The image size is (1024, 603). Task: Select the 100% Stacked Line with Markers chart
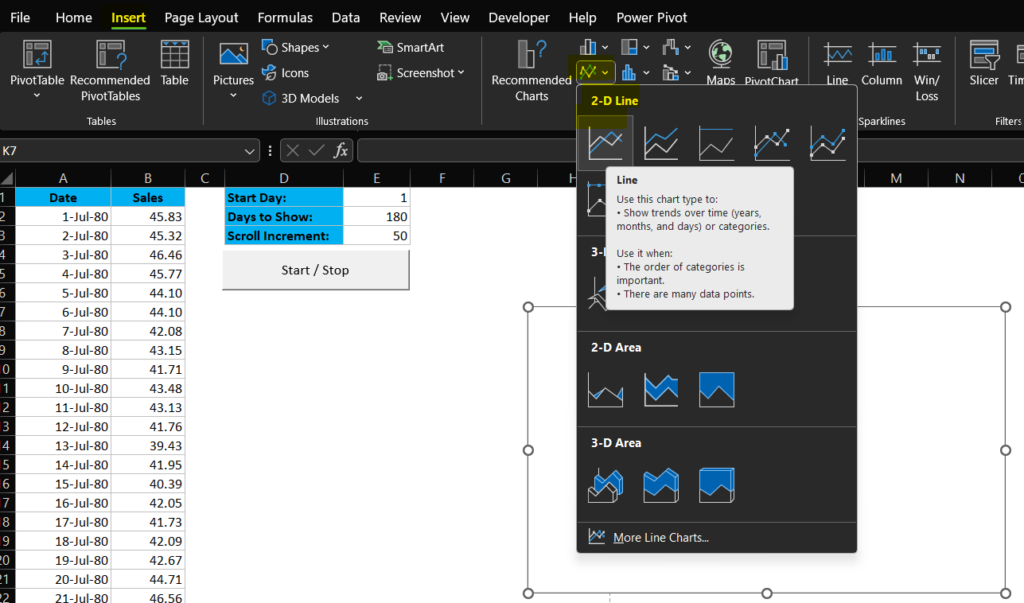pyautogui.click(x=596, y=199)
